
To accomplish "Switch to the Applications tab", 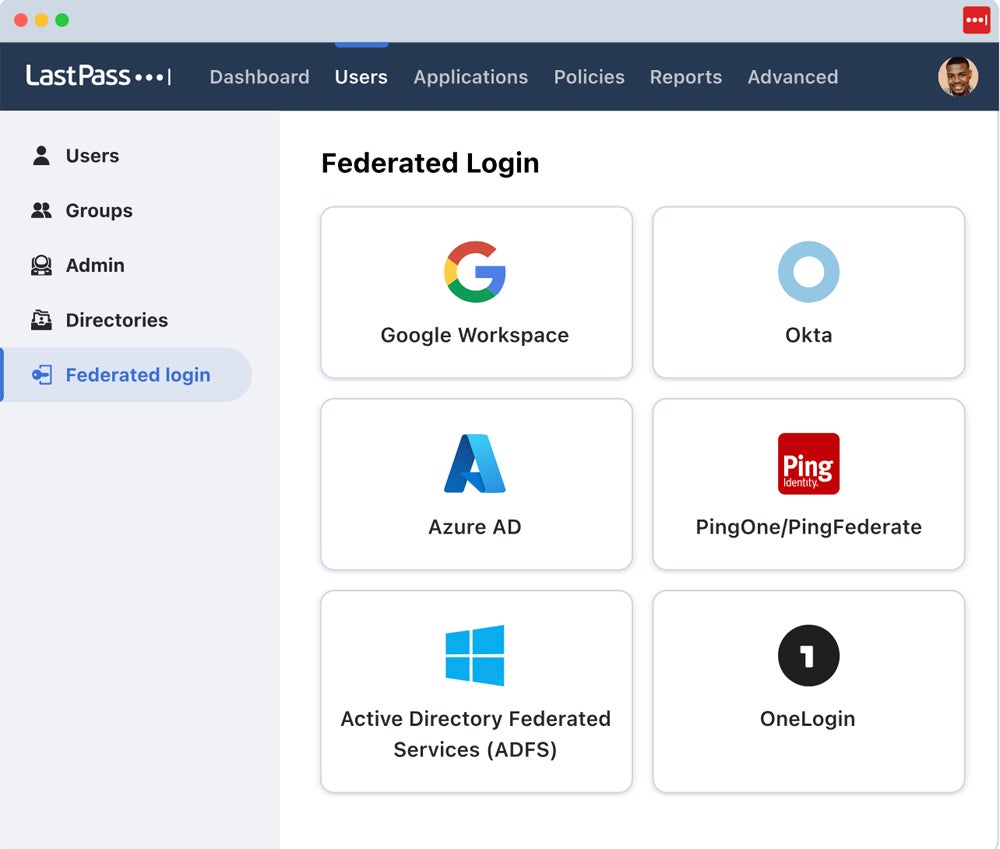I will [470, 77].
